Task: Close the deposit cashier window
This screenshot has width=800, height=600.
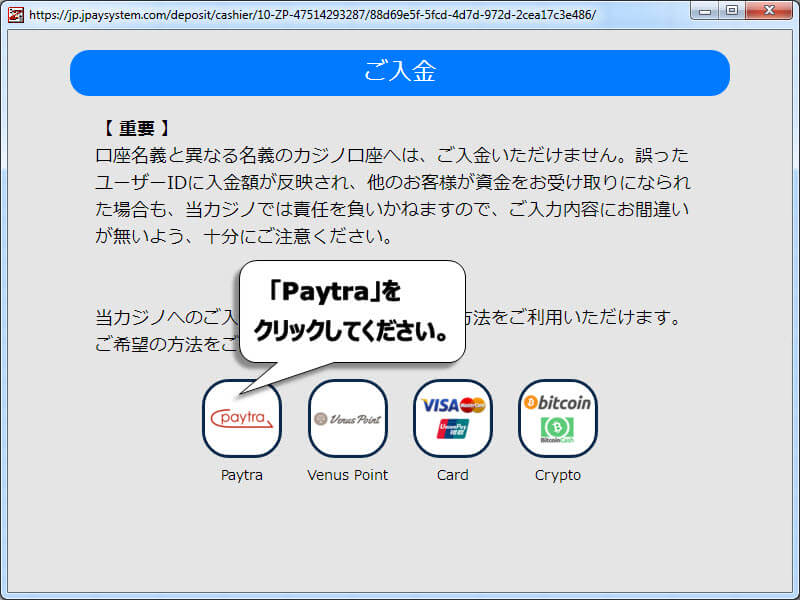Action: click(769, 11)
